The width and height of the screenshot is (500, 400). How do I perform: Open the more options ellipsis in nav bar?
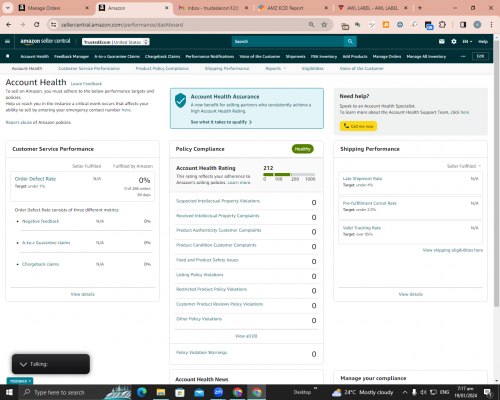463,56
